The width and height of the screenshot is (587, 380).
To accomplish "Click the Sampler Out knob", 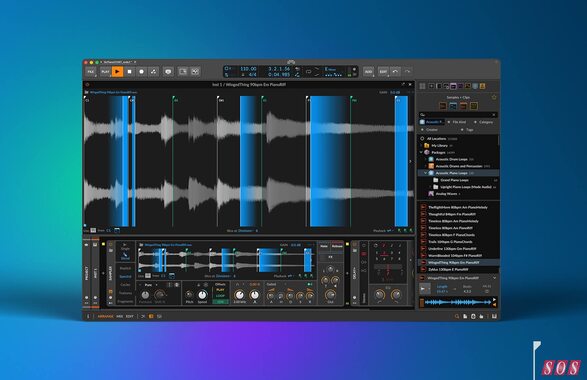I will (330, 295).
